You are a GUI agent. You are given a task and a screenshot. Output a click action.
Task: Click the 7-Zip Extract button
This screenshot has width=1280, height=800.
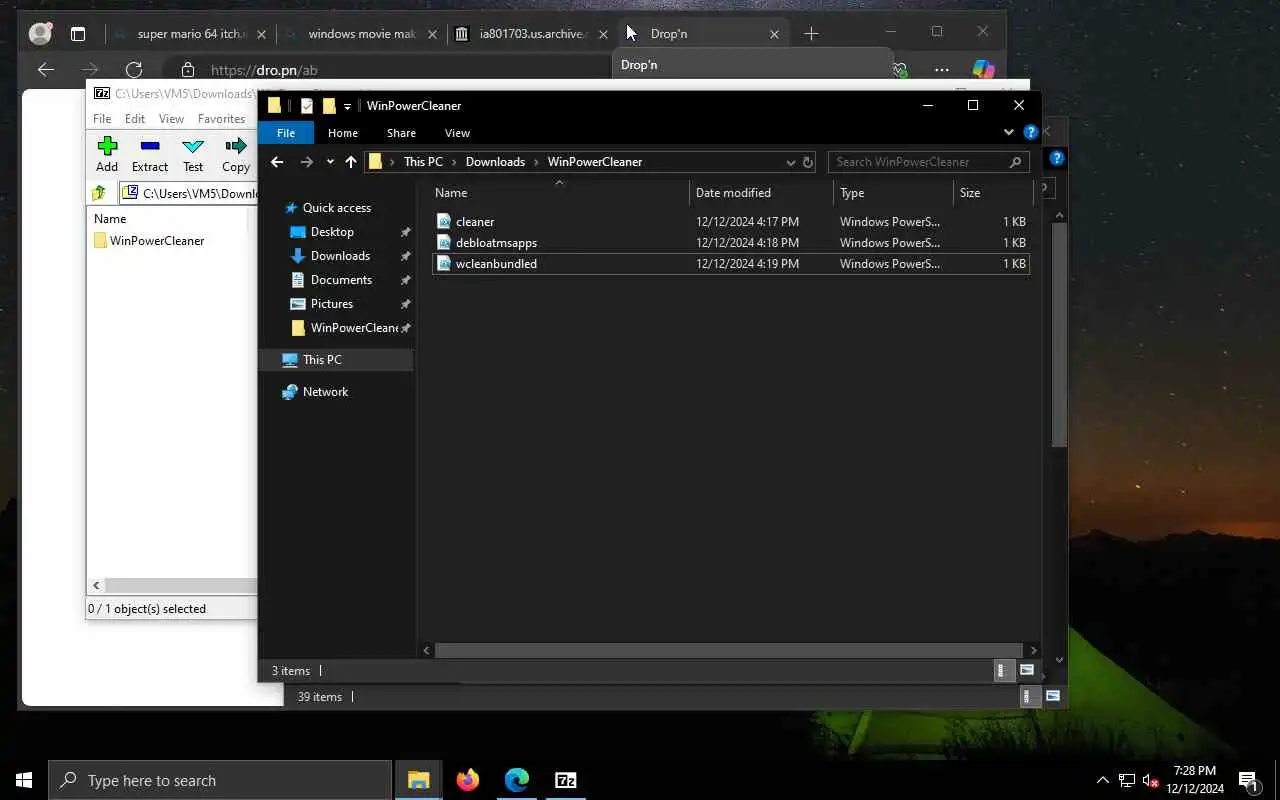150,154
